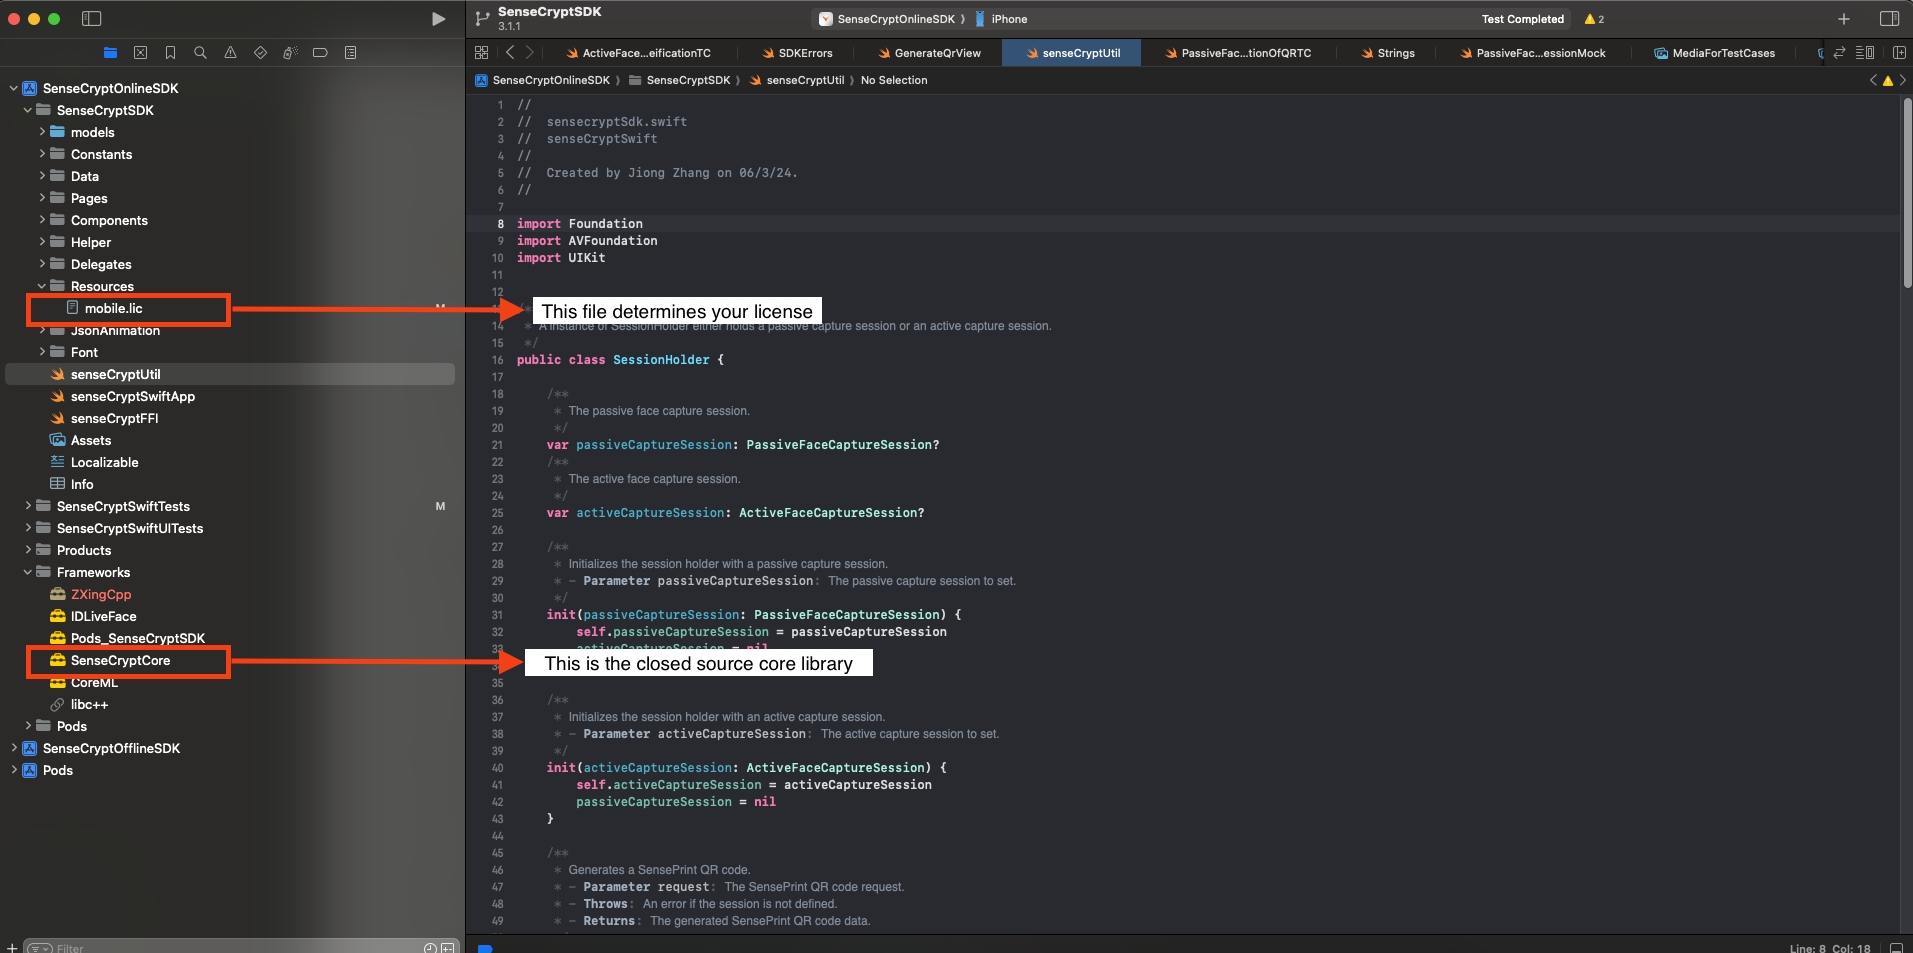Collapse the Frameworks group

point(28,572)
